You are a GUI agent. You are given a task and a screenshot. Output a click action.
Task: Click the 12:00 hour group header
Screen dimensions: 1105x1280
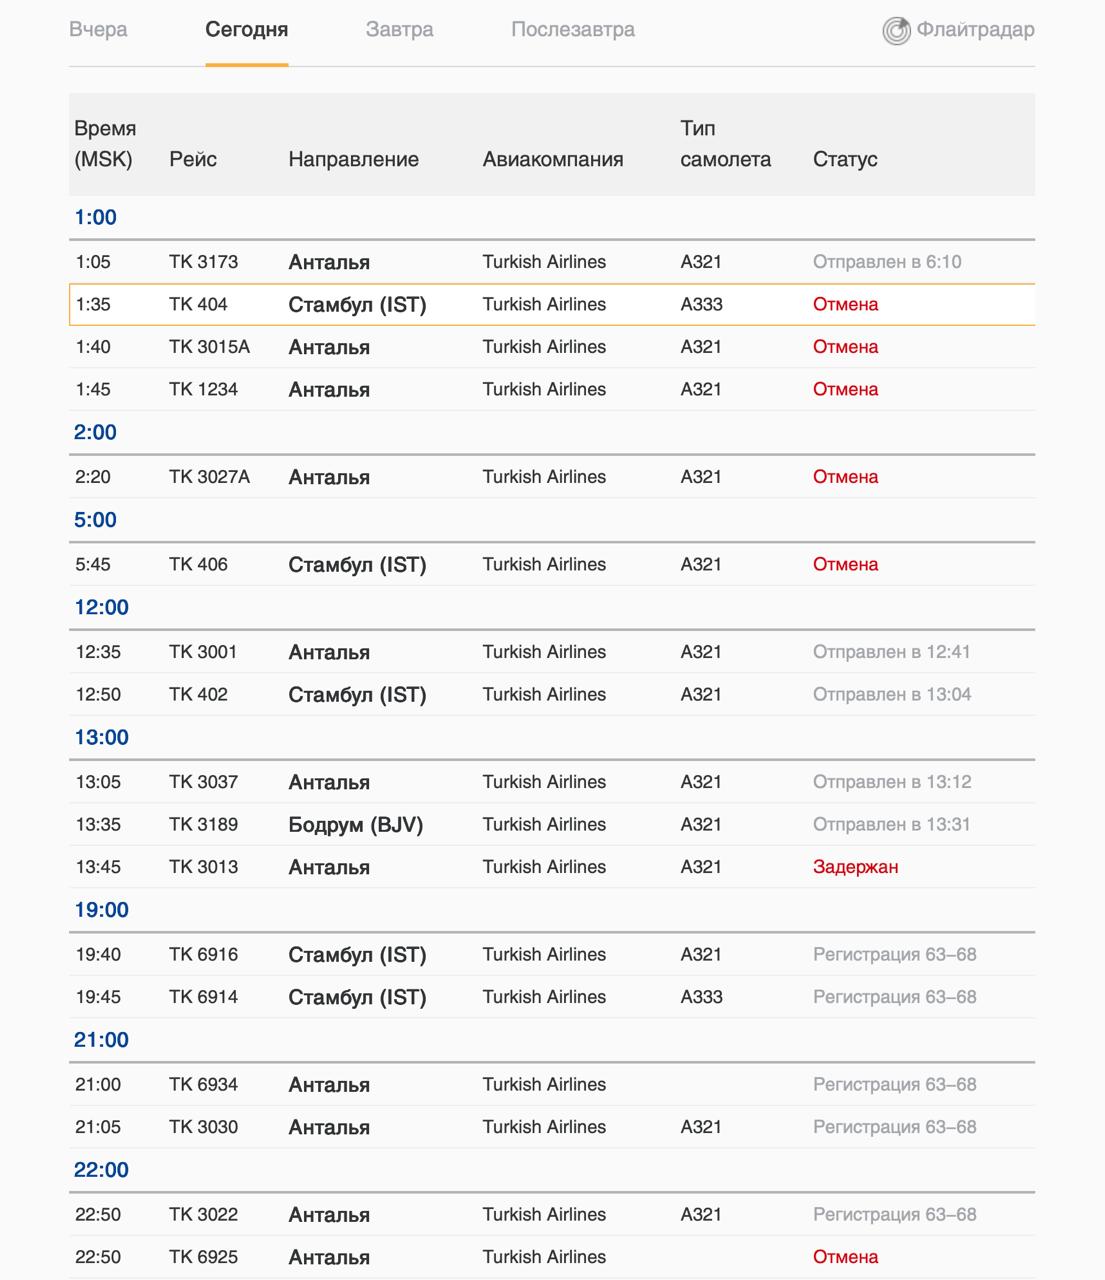pyautogui.click(x=101, y=608)
